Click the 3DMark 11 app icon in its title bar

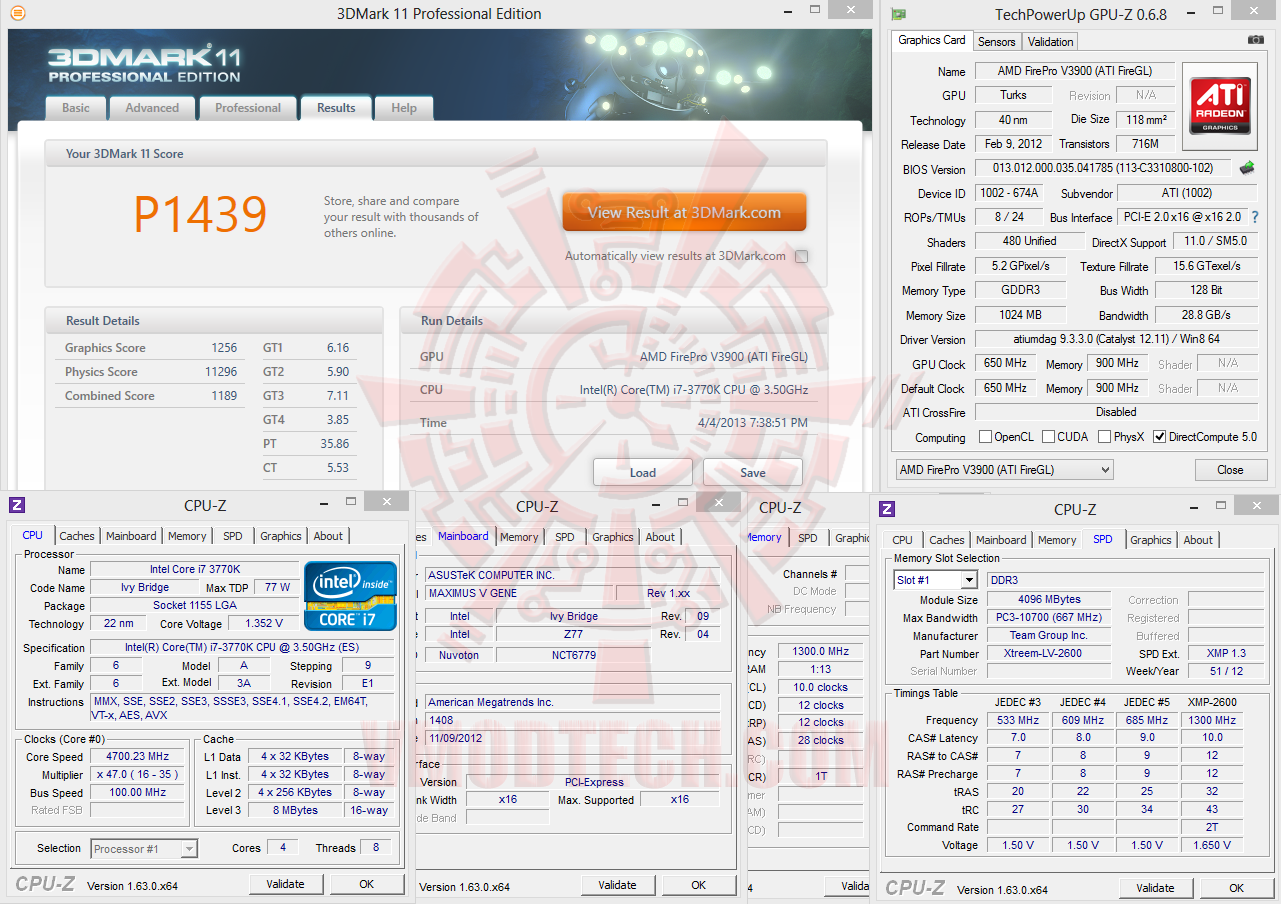pos(17,14)
